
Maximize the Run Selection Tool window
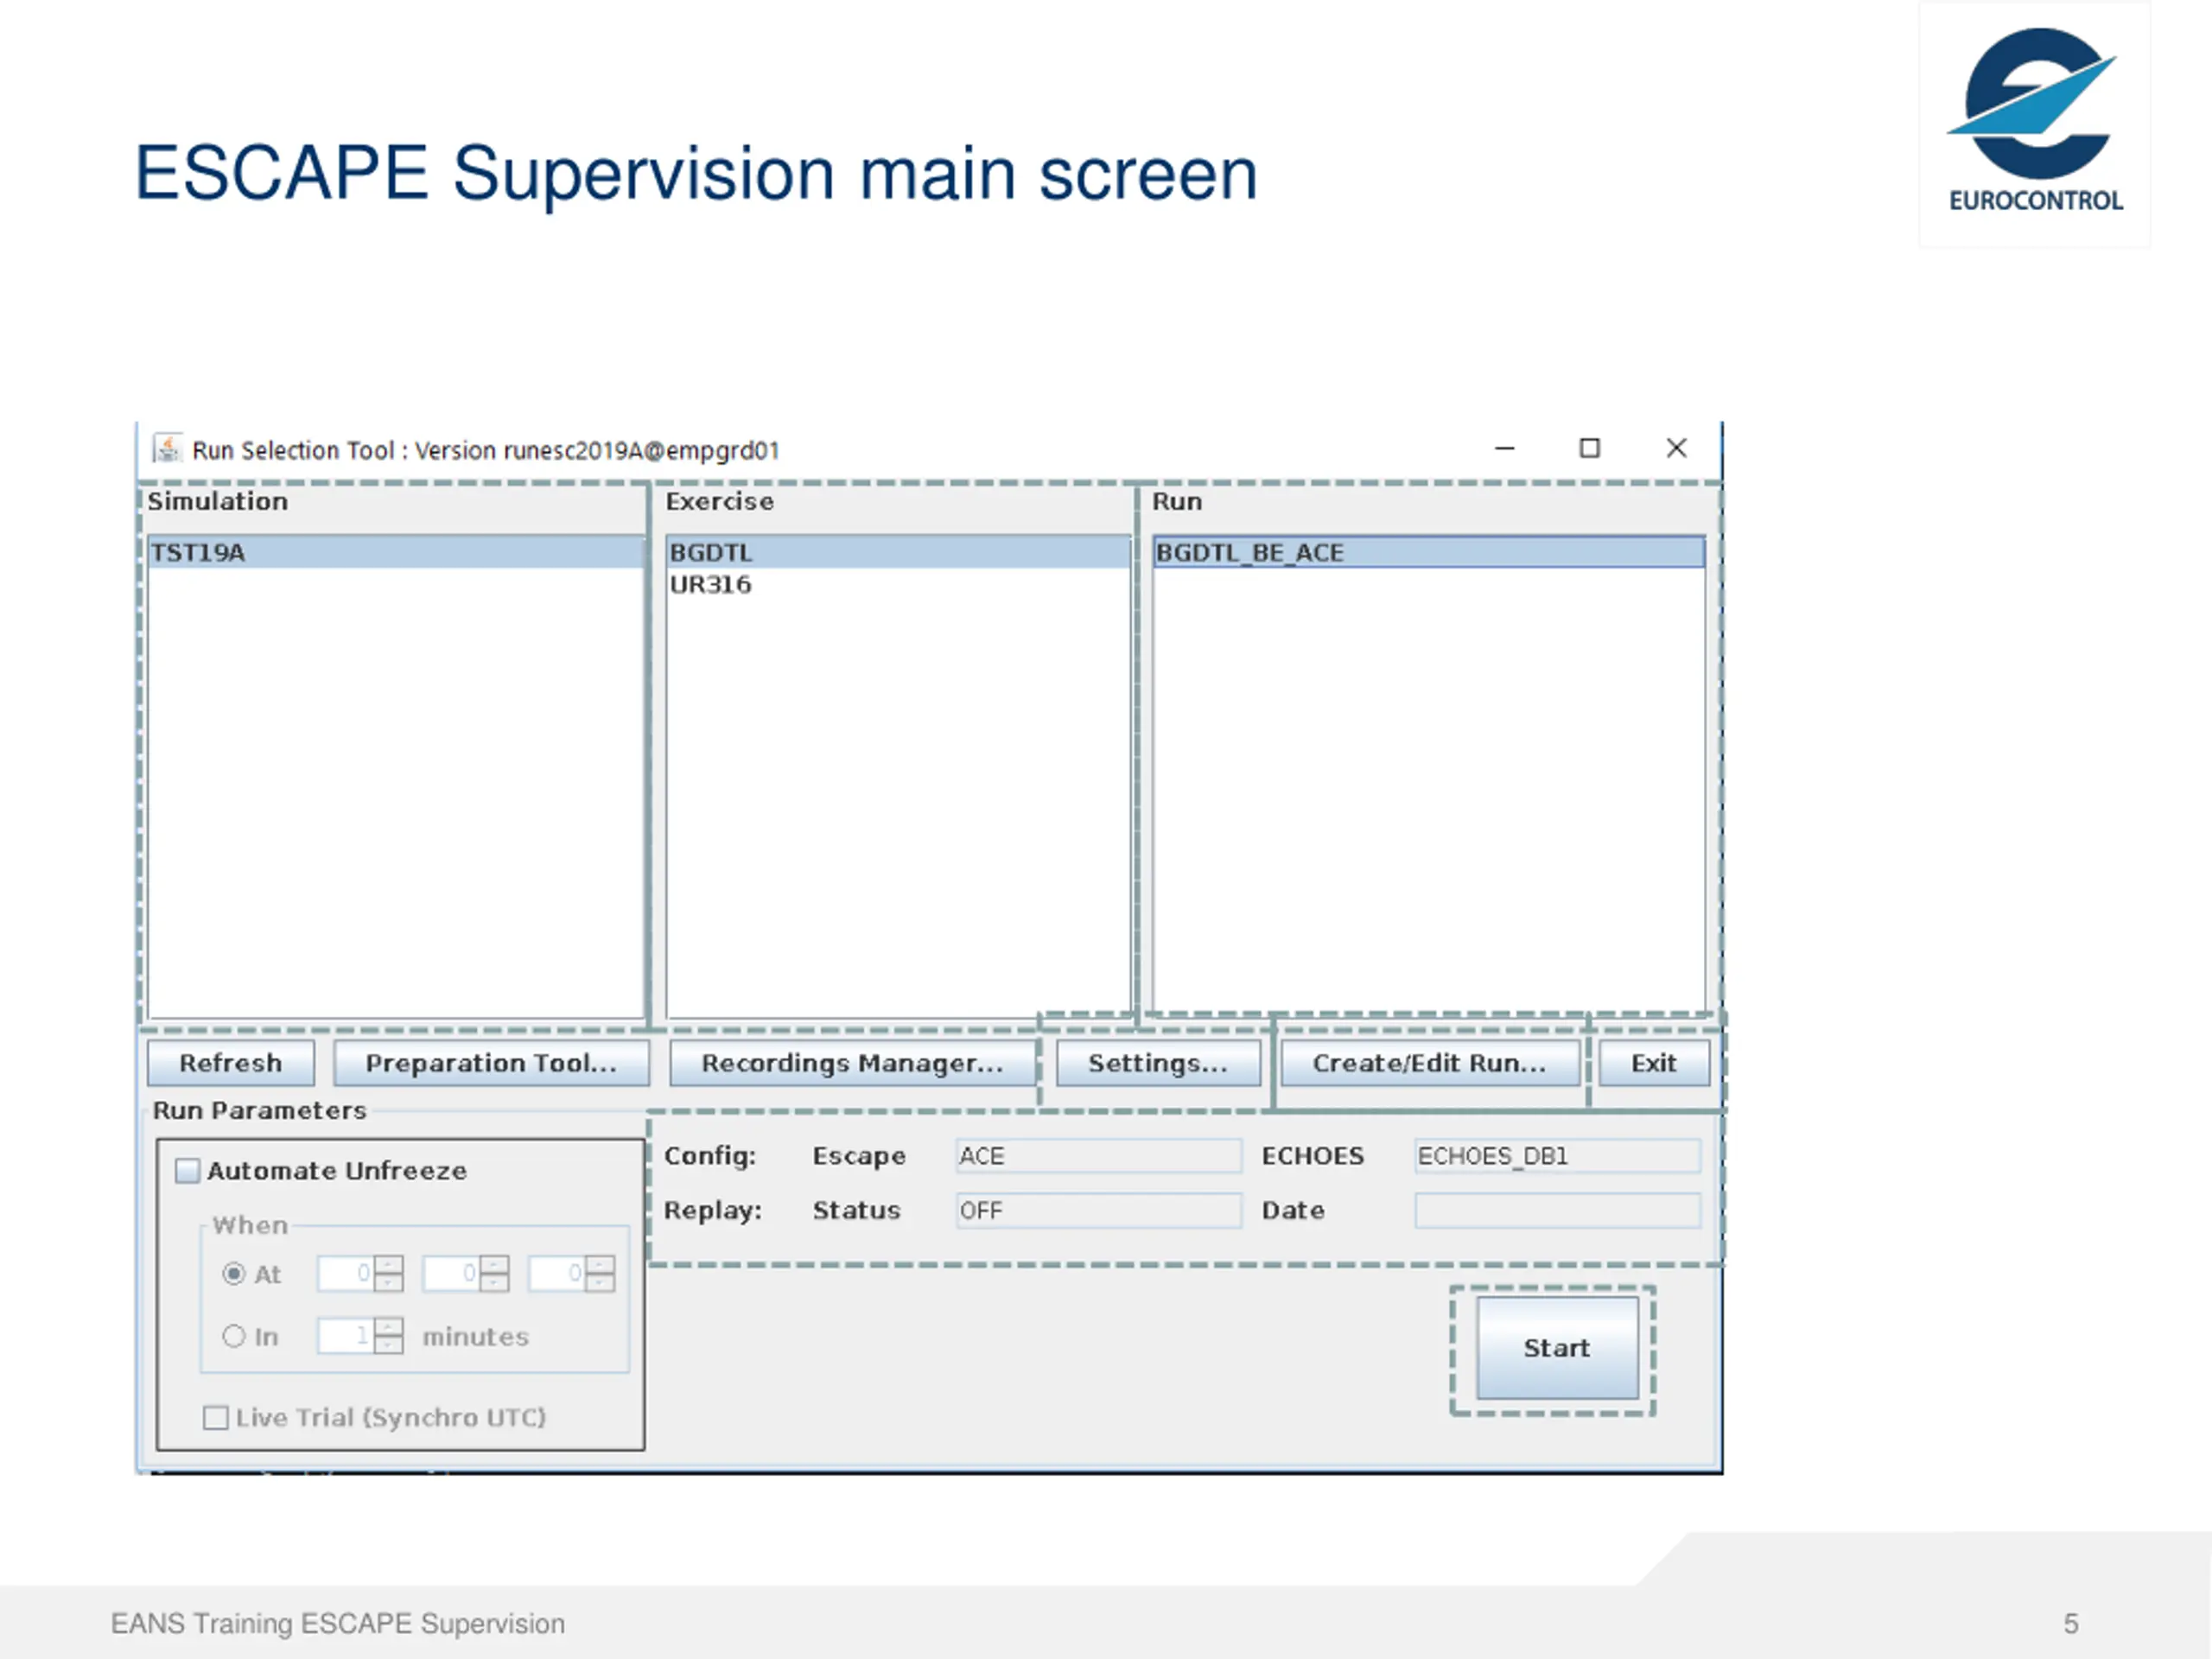coord(1590,448)
